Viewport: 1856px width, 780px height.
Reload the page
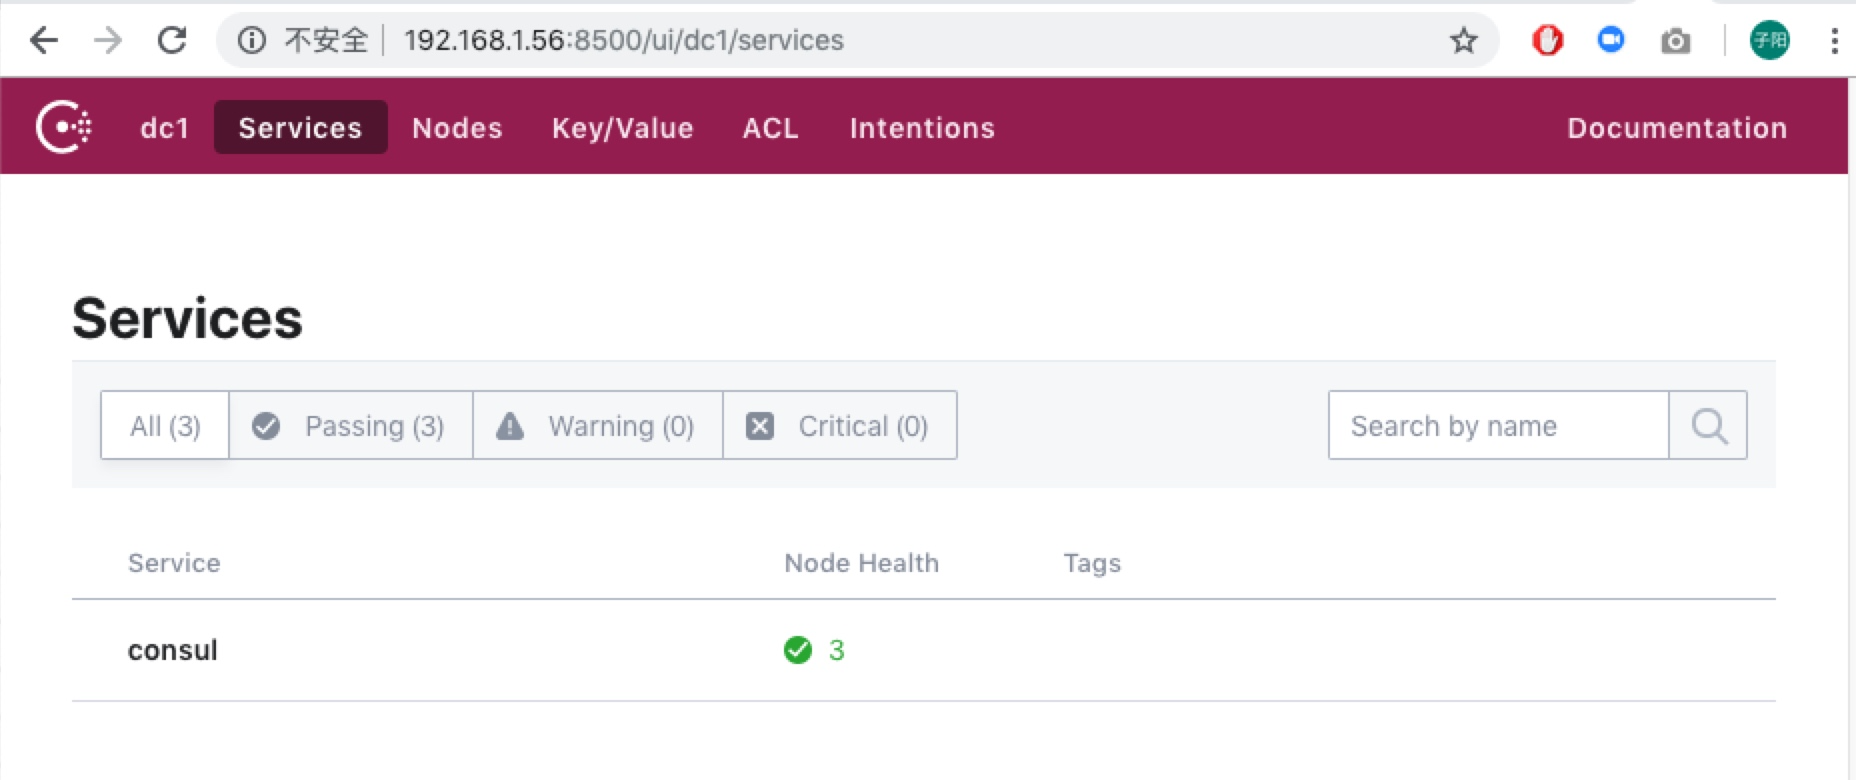tap(172, 40)
